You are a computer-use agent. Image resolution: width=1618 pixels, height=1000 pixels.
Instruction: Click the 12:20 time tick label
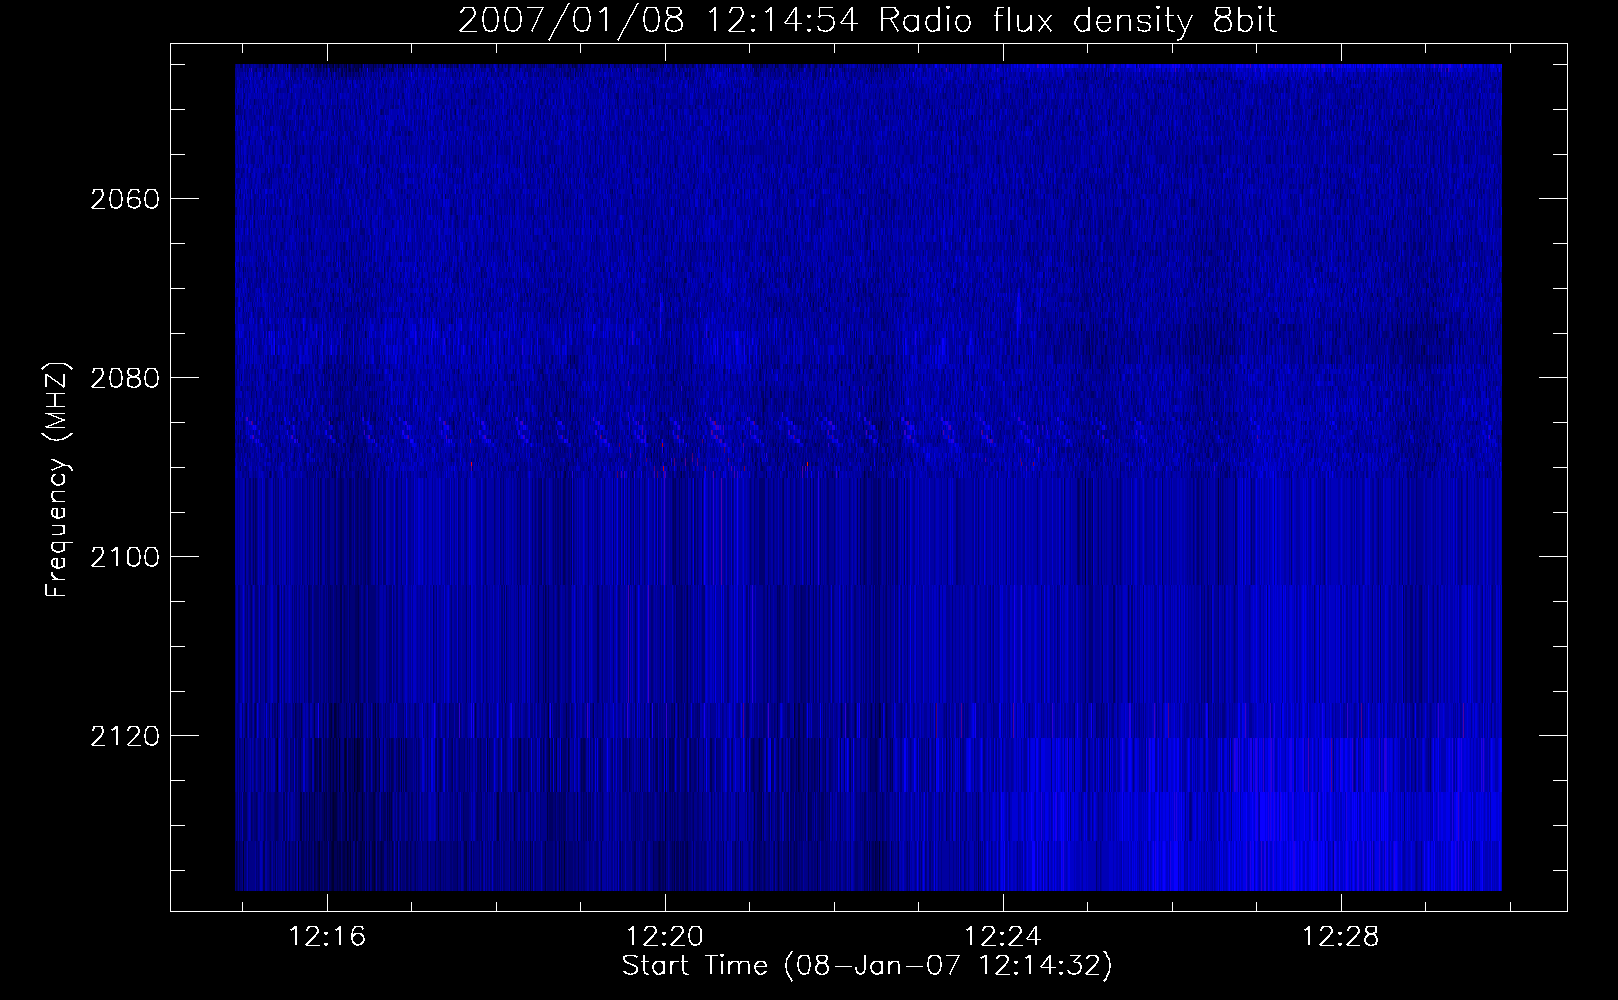[x=665, y=937]
